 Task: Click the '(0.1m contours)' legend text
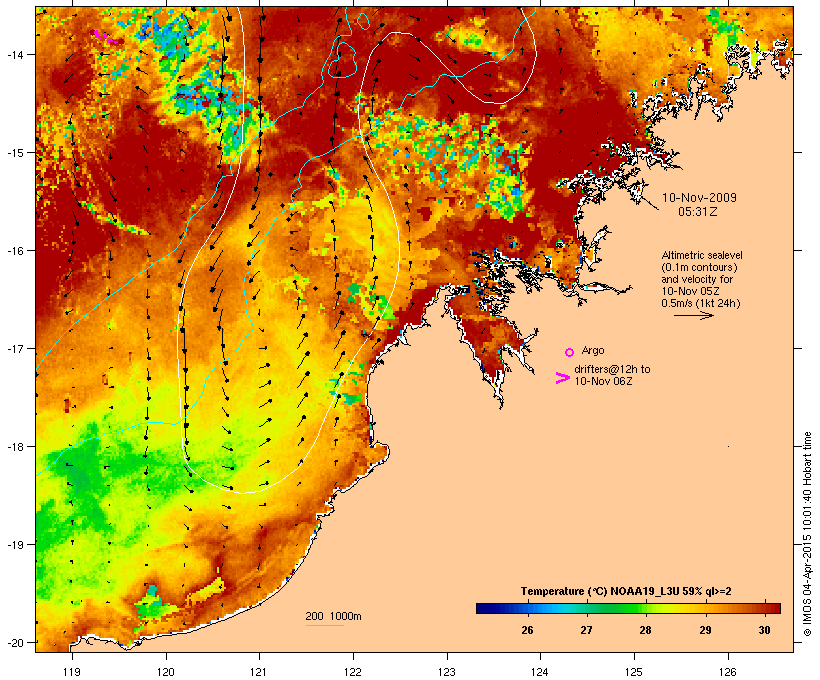700,267
